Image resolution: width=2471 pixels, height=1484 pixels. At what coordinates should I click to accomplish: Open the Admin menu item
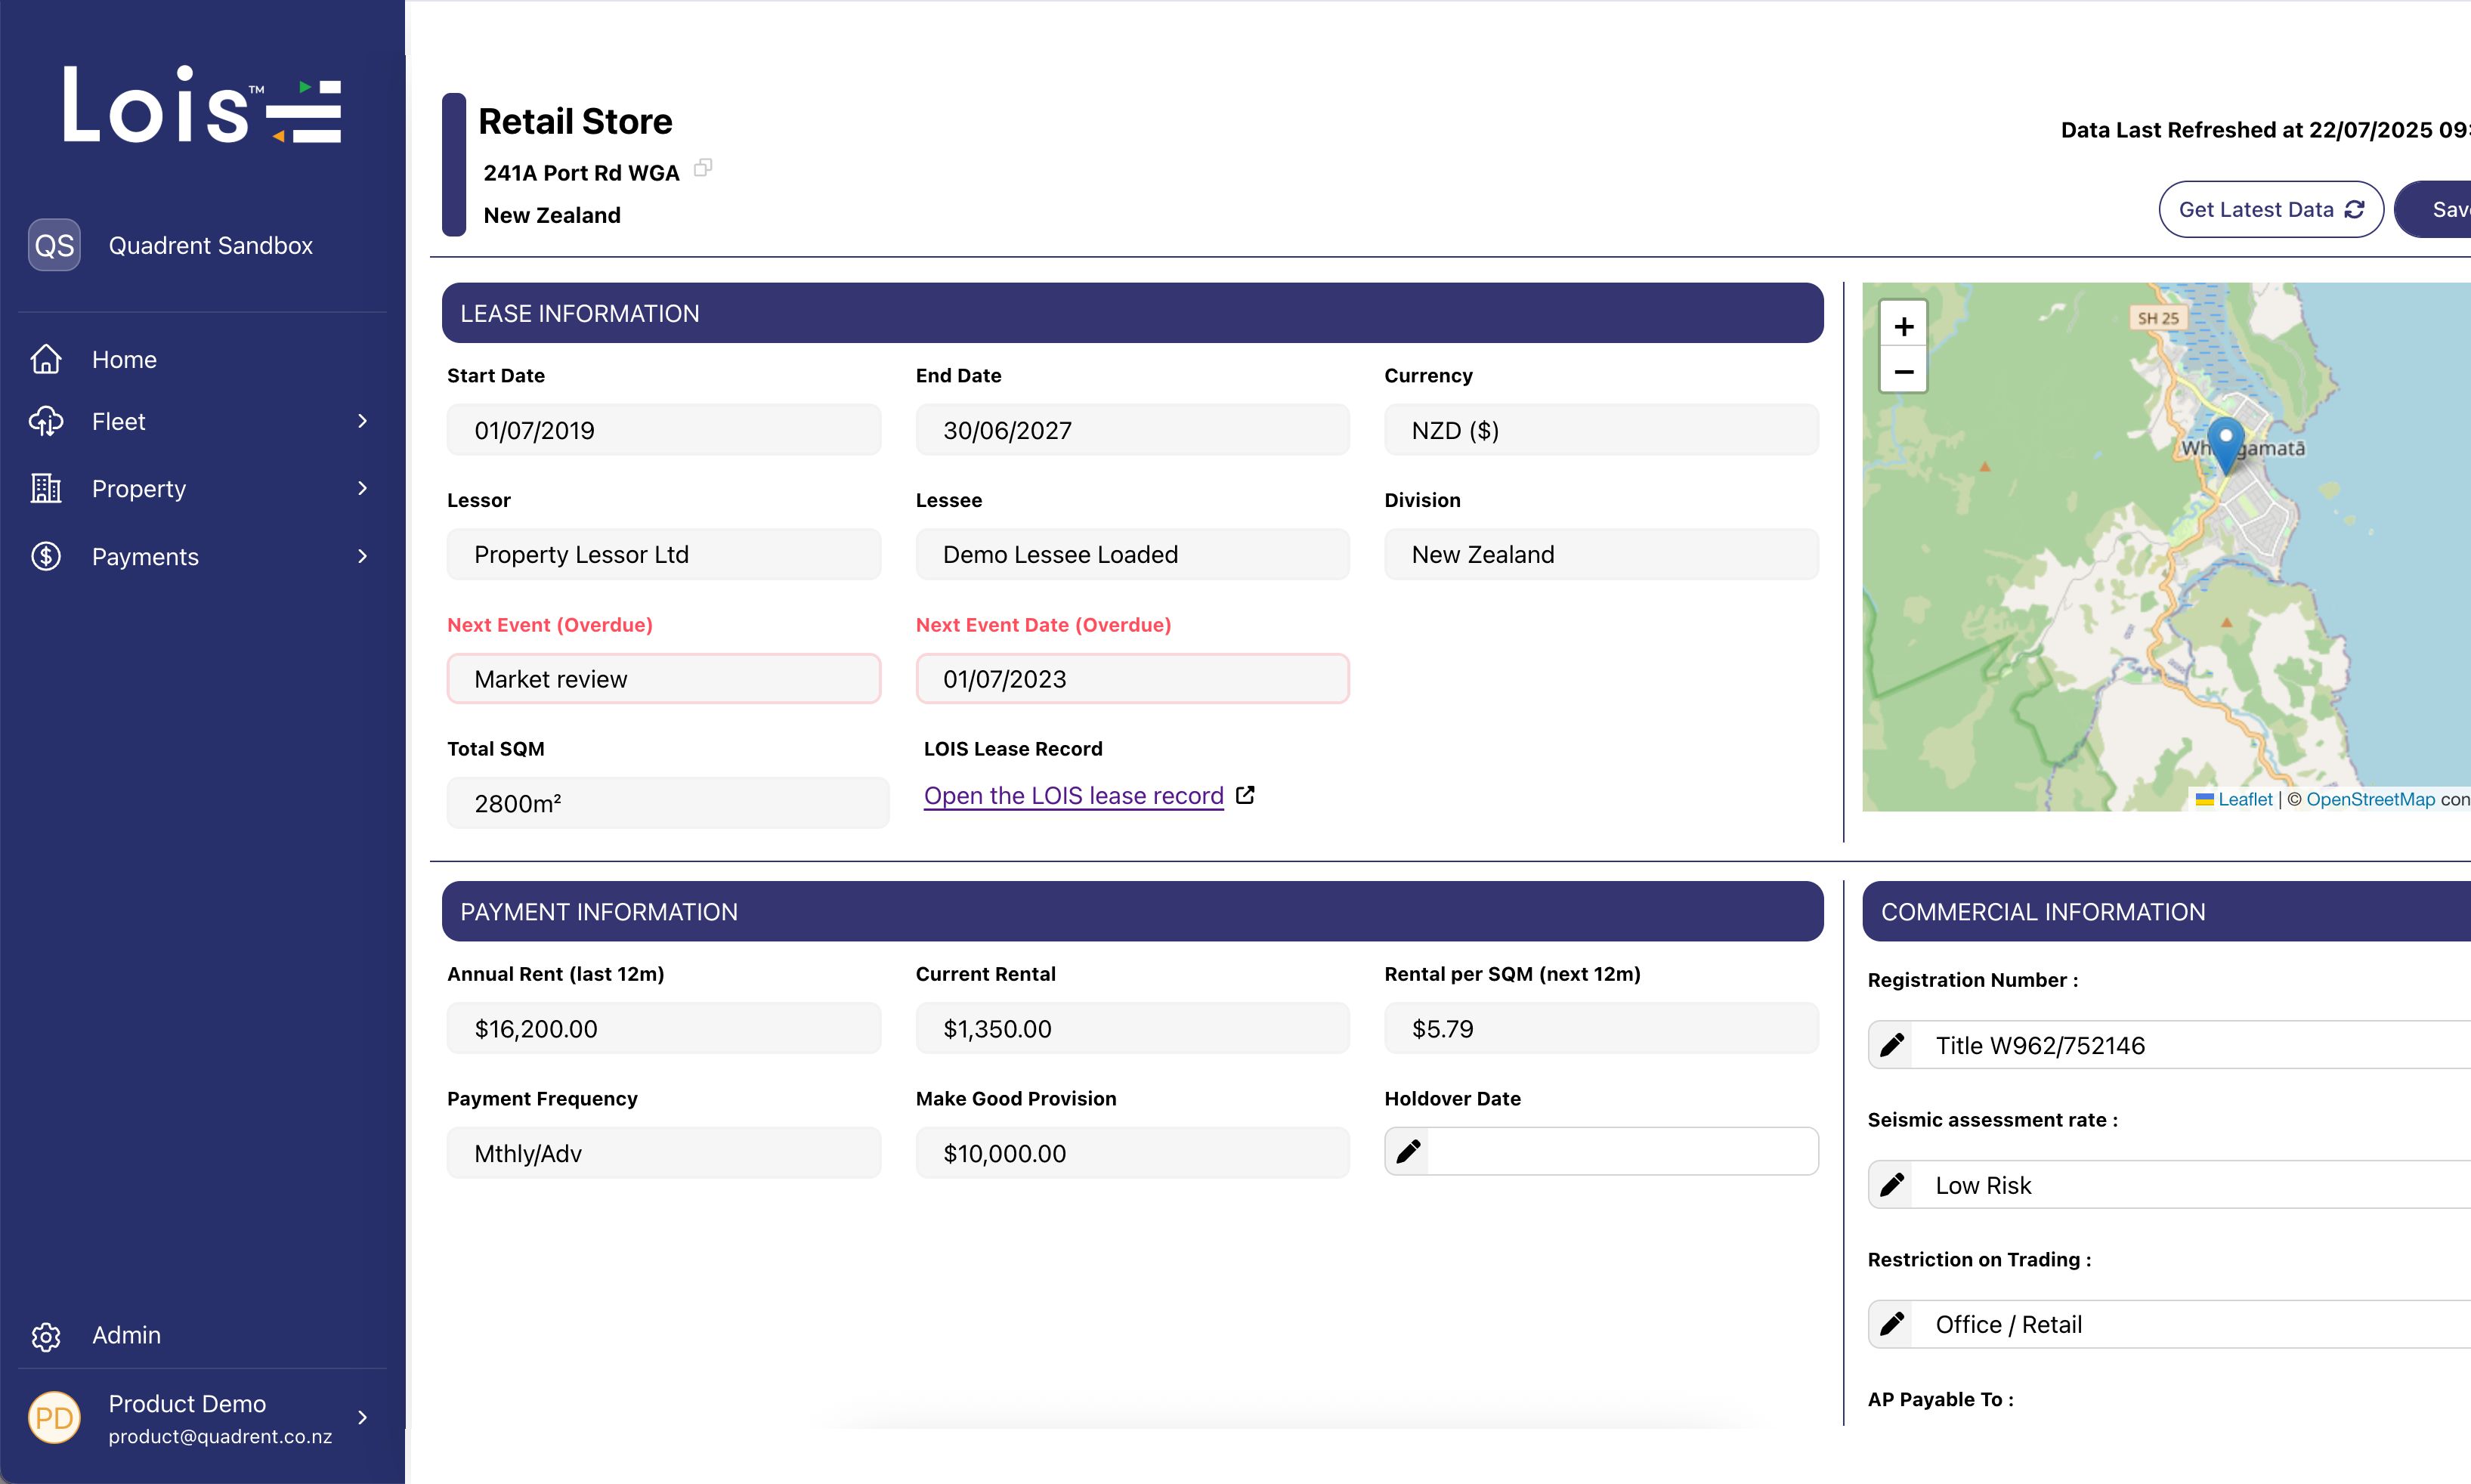pyautogui.click(x=126, y=1335)
